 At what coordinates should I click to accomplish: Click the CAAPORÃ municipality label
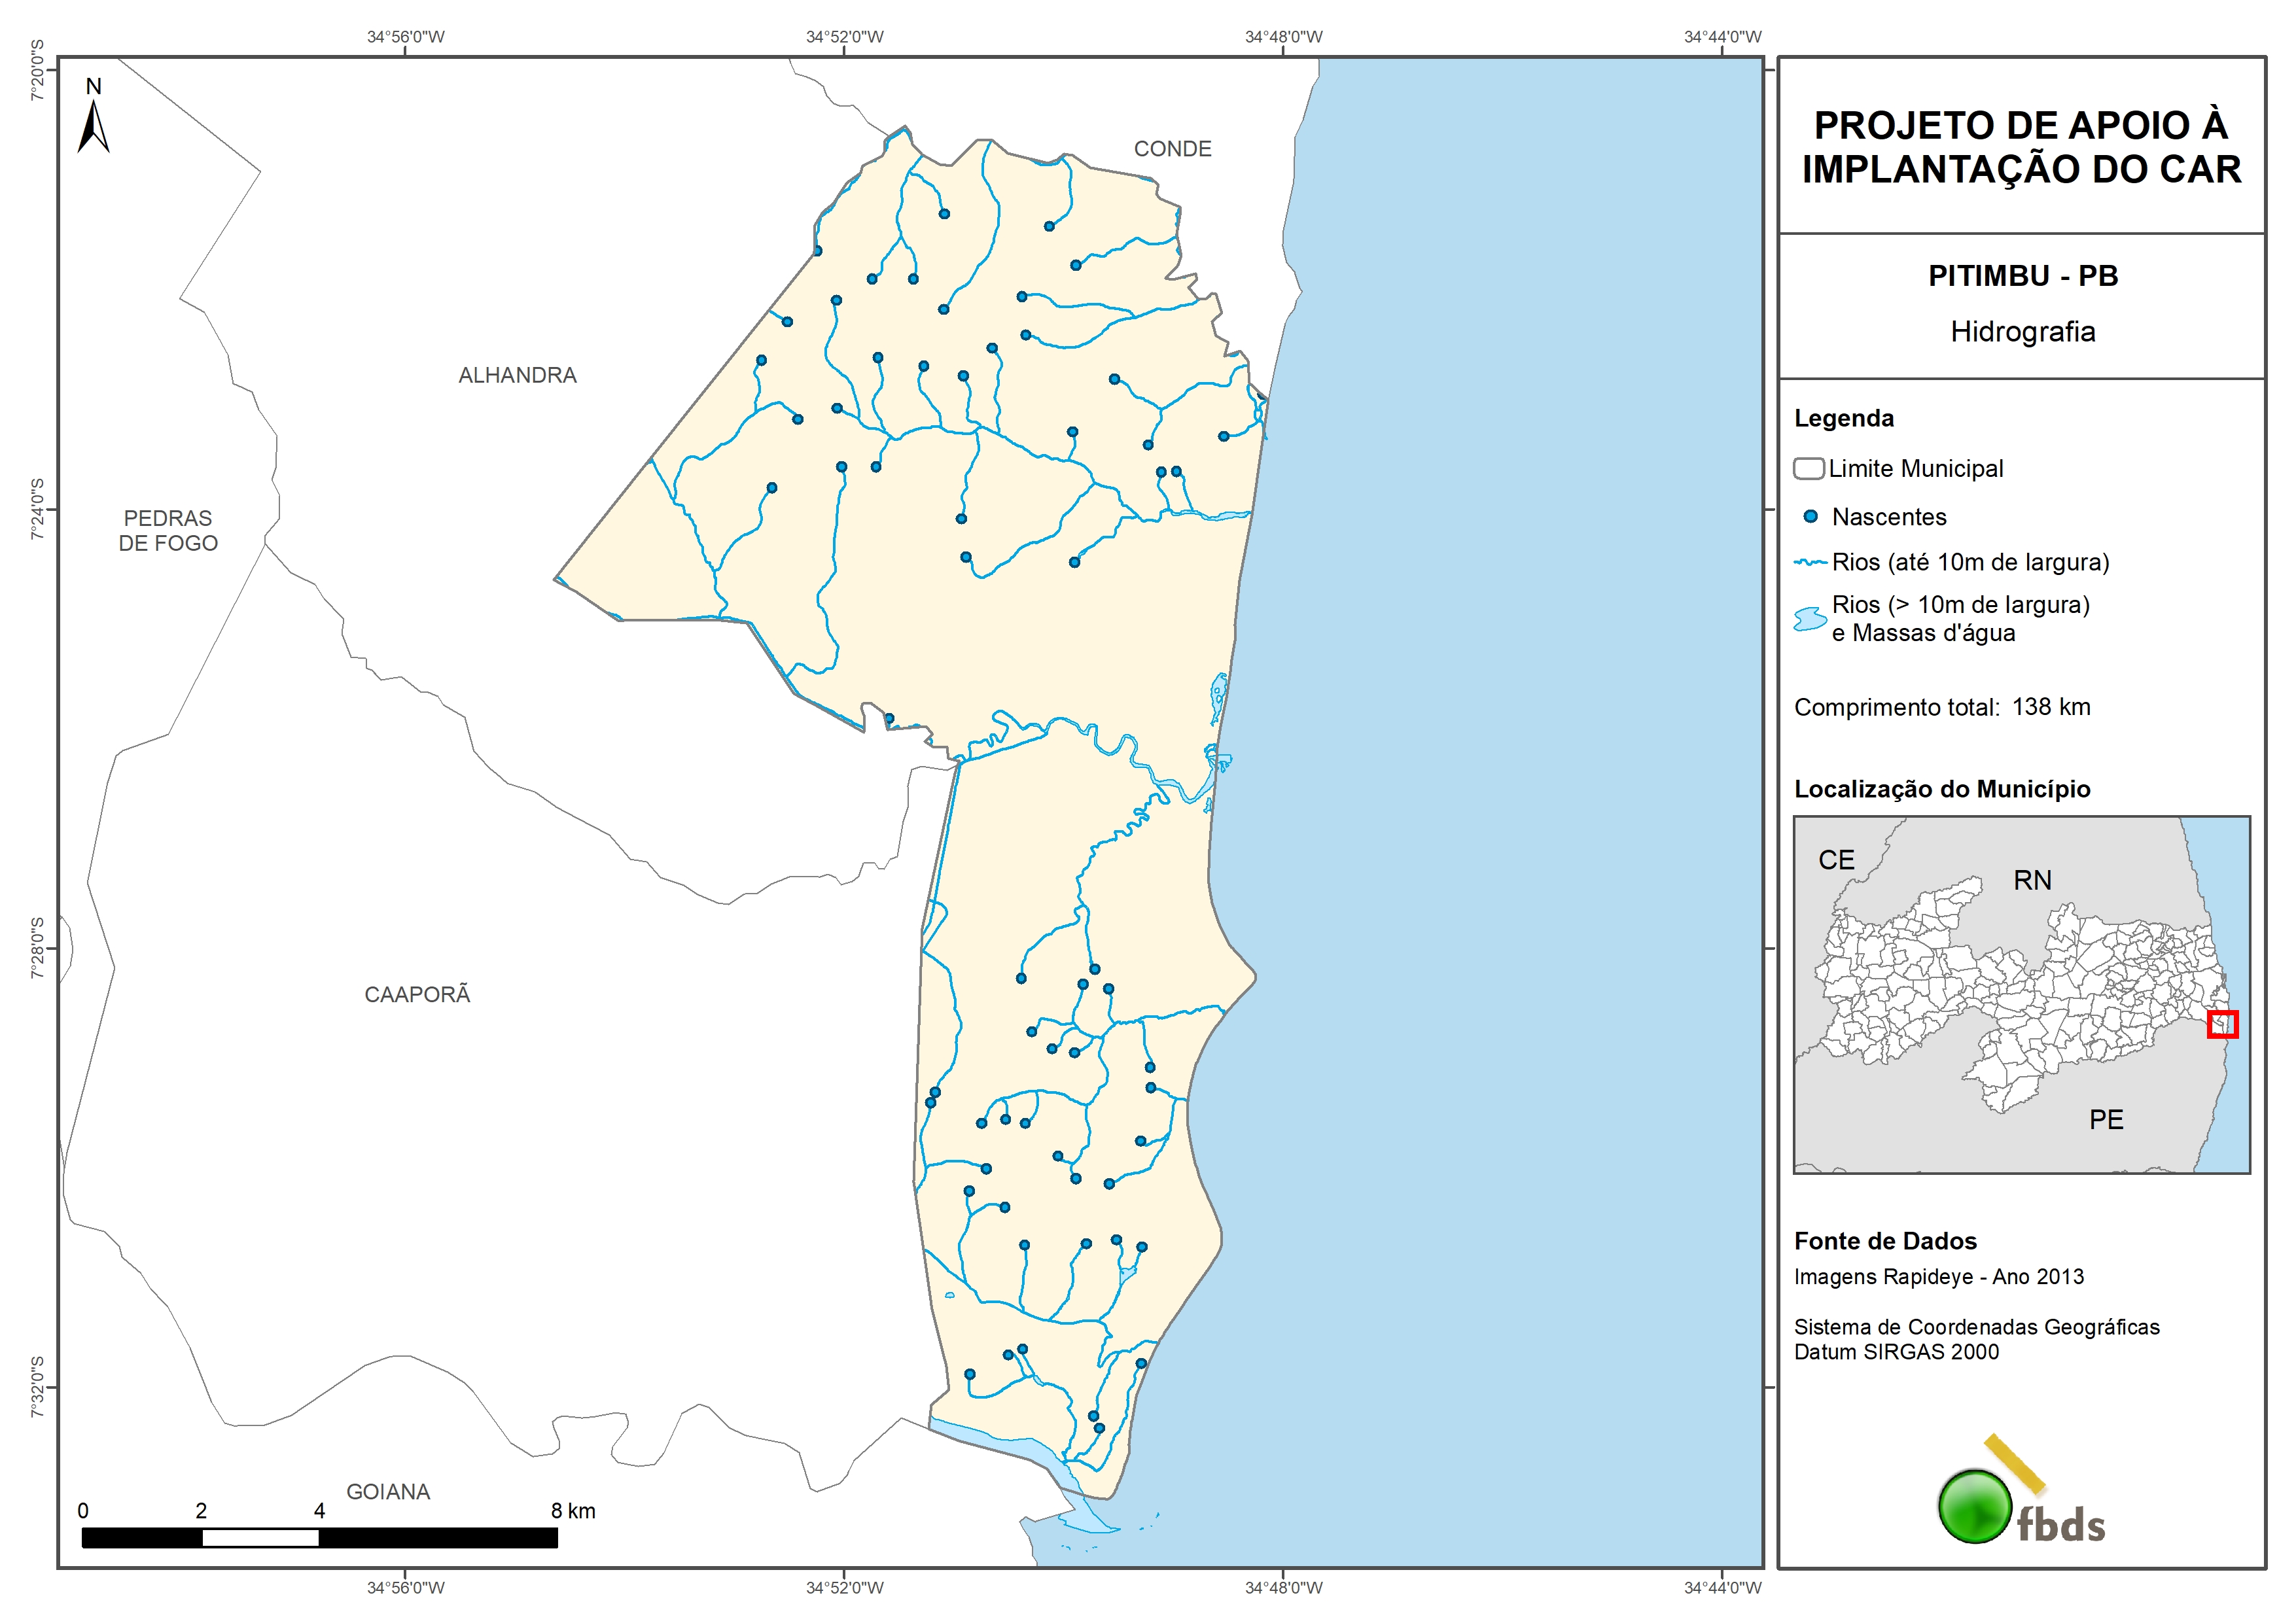[417, 994]
